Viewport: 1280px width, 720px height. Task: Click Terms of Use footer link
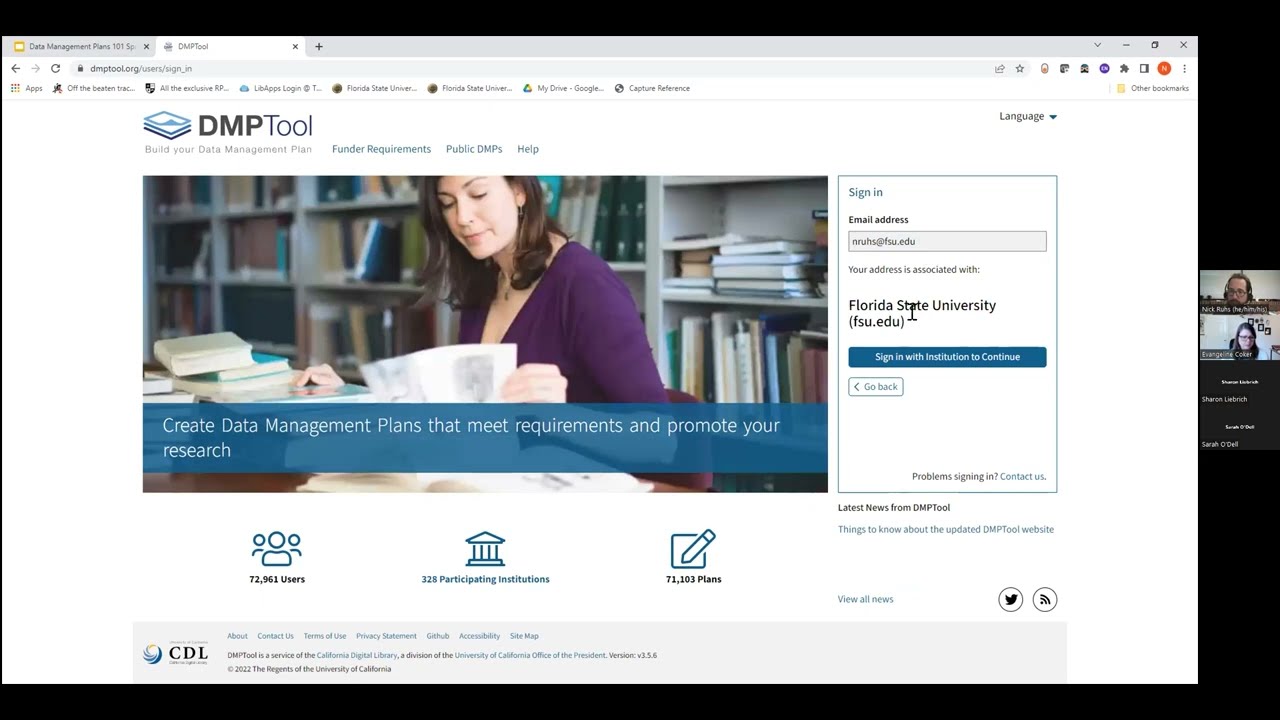click(325, 636)
